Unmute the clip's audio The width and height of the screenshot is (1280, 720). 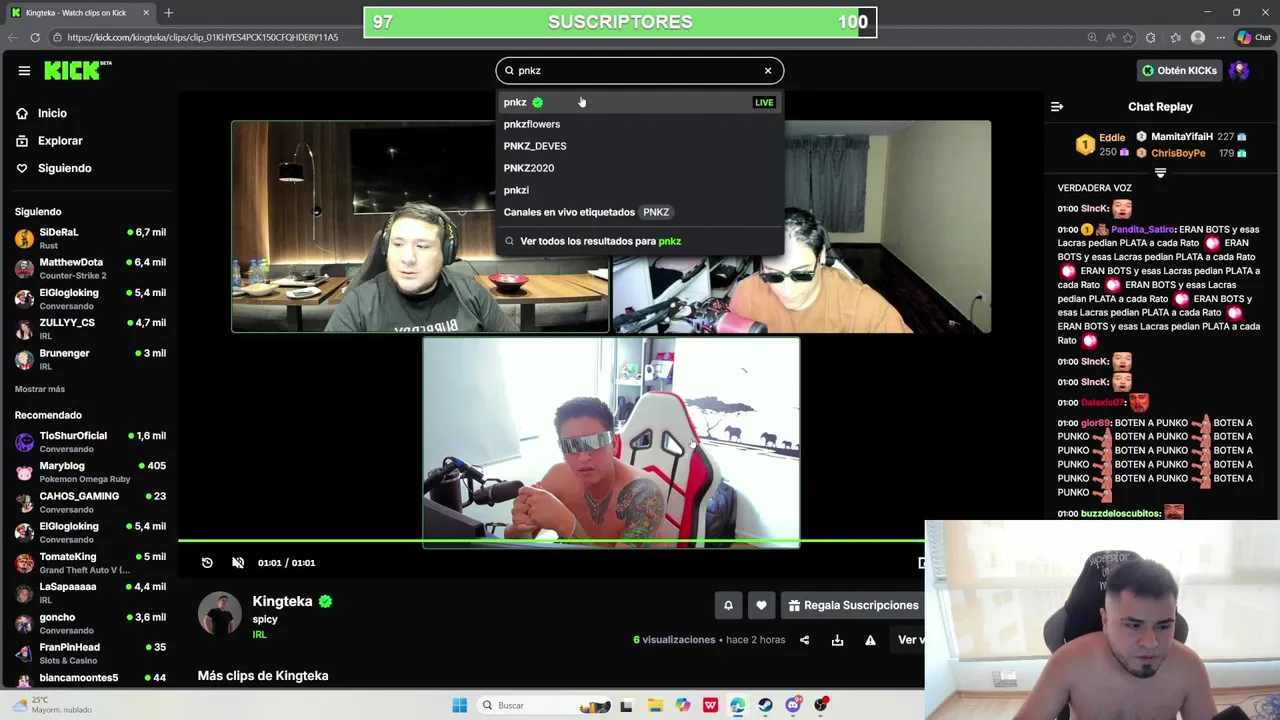click(x=238, y=563)
